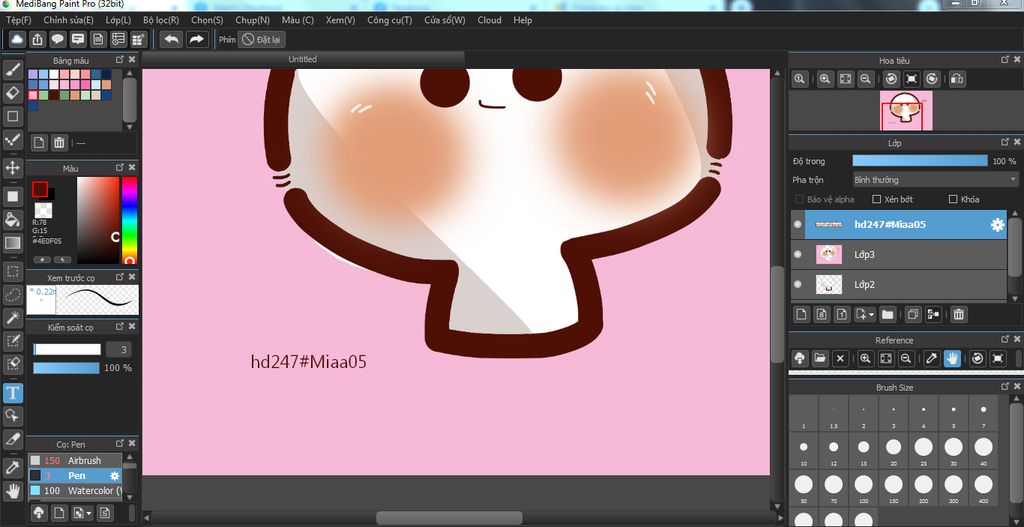The image size is (1024, 527).
Task: Select the Lasso tool
Action: coord(12,295)
